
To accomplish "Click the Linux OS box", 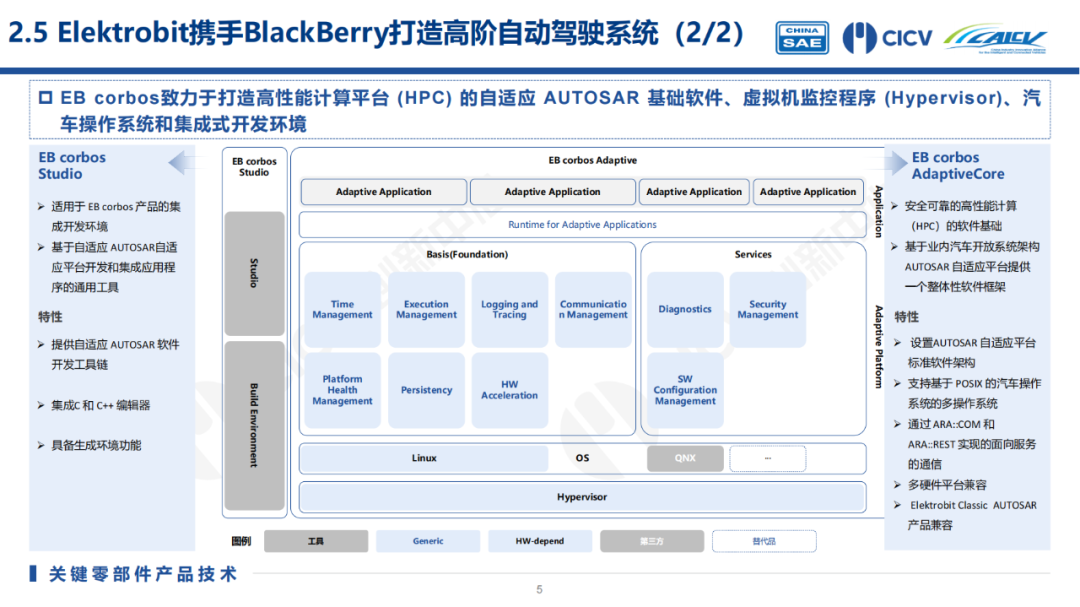I will [x=424, y=458].
